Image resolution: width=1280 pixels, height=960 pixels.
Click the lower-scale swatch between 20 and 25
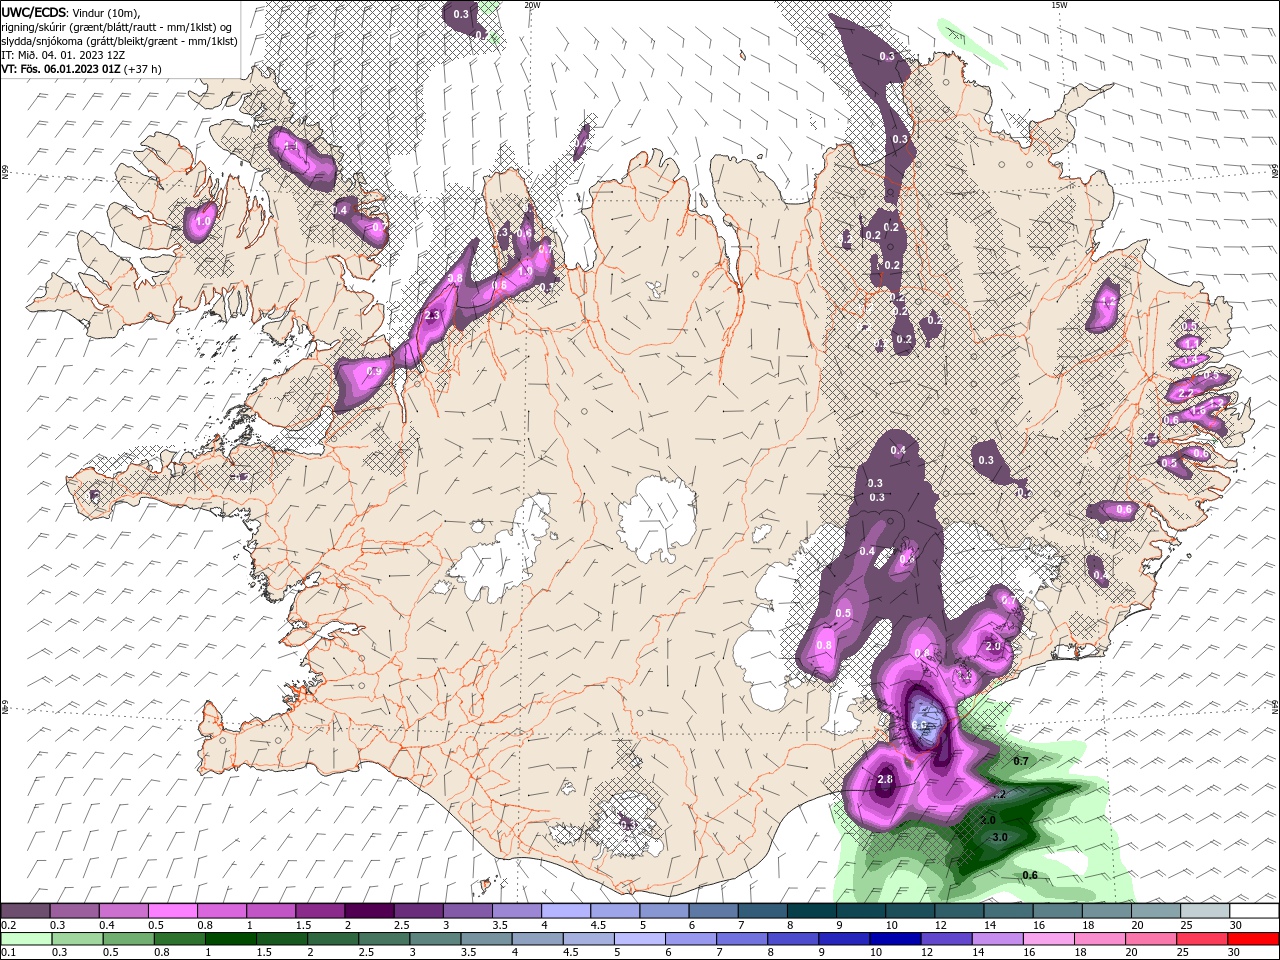click(1151, 939)
